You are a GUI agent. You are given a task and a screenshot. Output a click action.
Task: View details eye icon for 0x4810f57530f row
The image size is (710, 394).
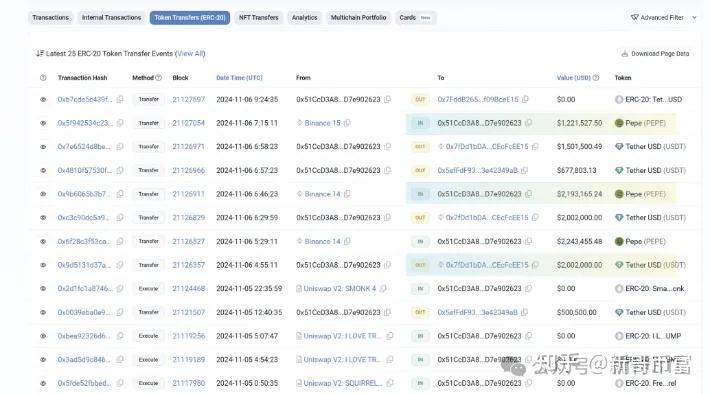[x=43, y=170]
